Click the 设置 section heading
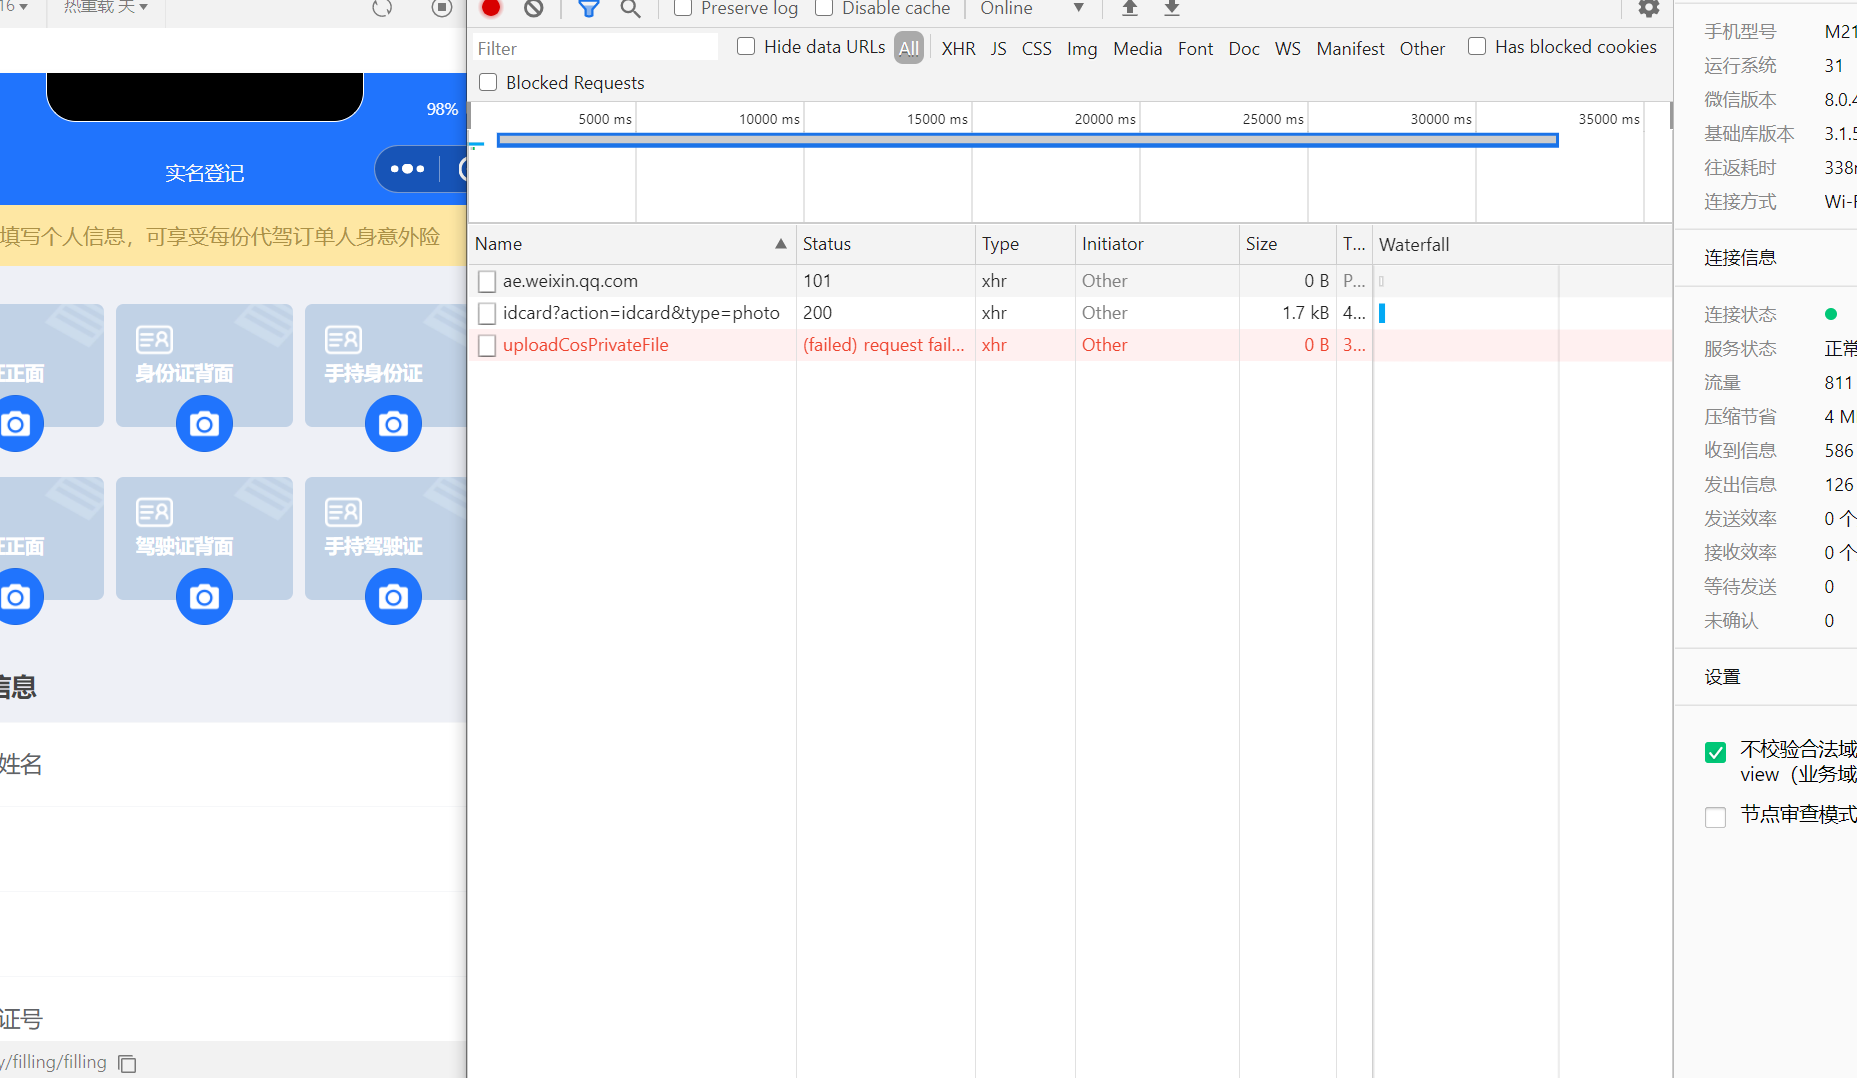1857x1078 pixels. 1722,677
